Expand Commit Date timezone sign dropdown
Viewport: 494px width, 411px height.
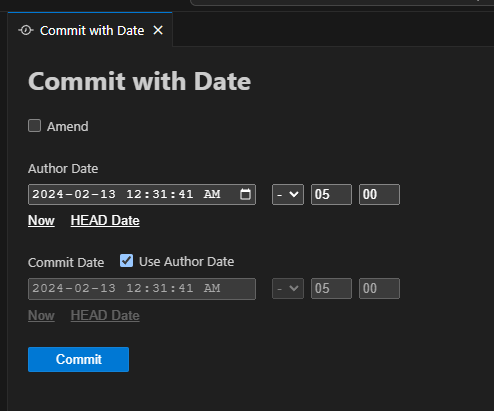(x=288, y=288)
